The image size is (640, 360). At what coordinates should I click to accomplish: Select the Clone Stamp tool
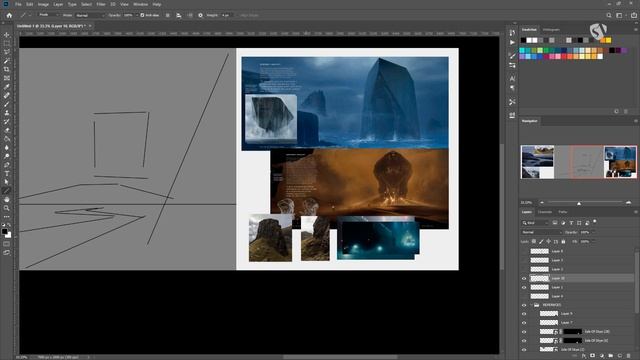click(7, 113)
